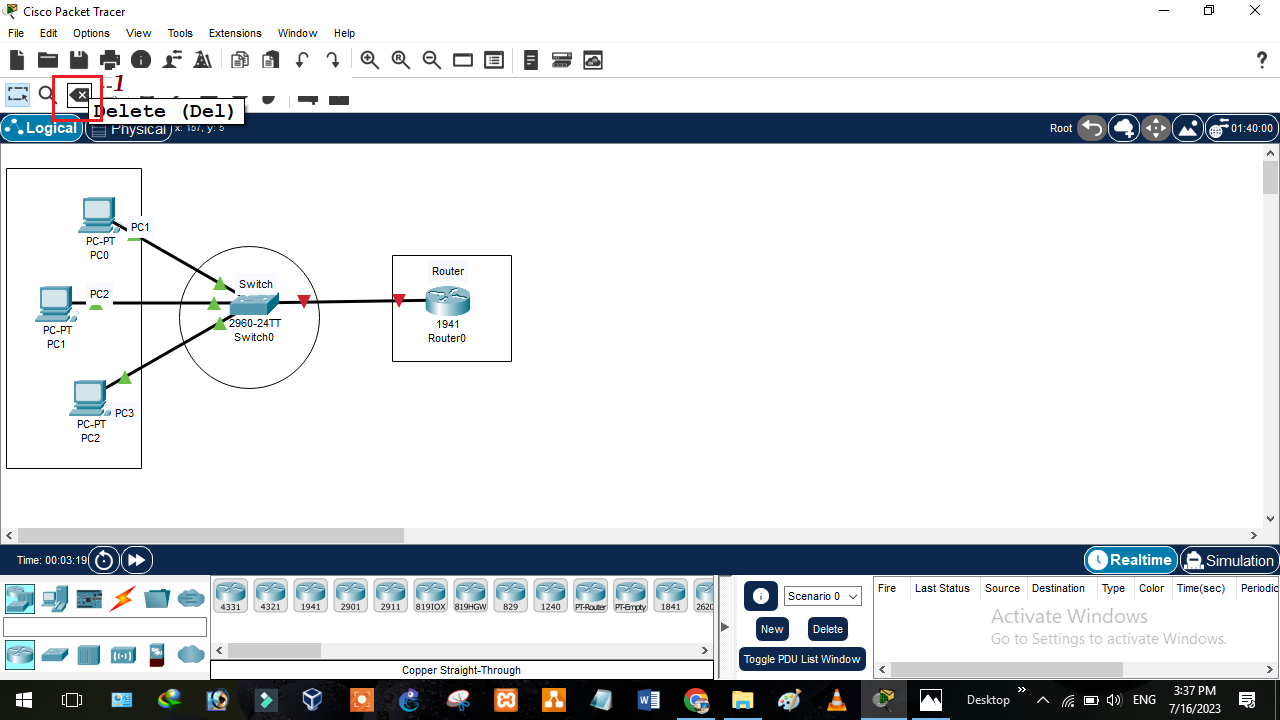Switch to the Physical workspace tab
Viewport: 1280px width, 720px height.
[128, 128]
